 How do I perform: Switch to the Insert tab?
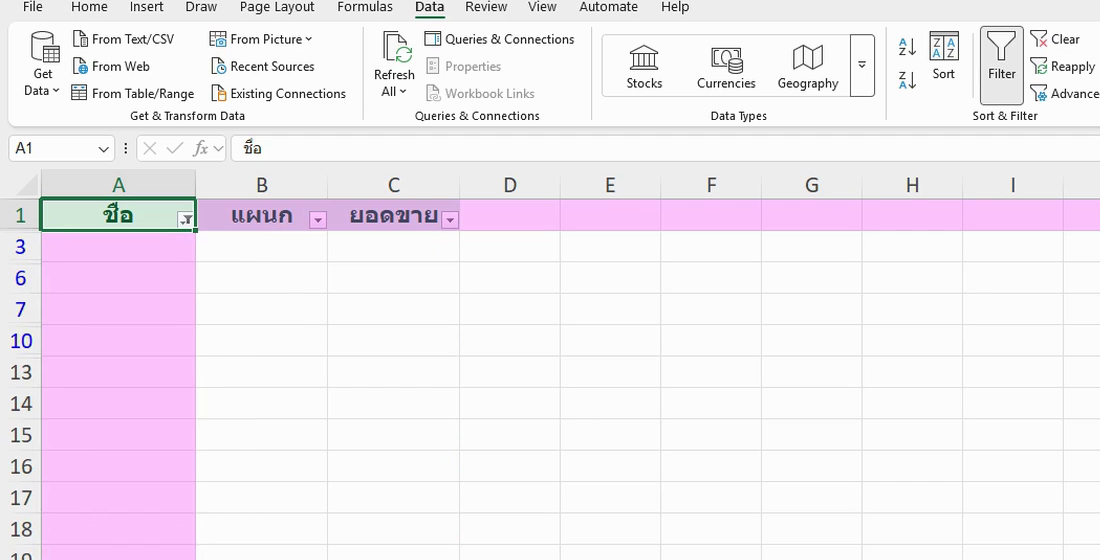[x=146, y=7]
